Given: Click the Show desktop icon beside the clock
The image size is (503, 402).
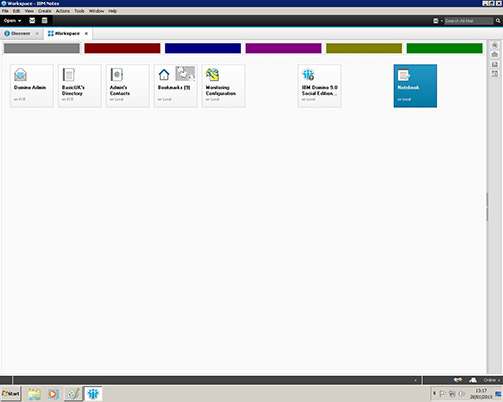Looking at the screenshot, I should (498, 394).
